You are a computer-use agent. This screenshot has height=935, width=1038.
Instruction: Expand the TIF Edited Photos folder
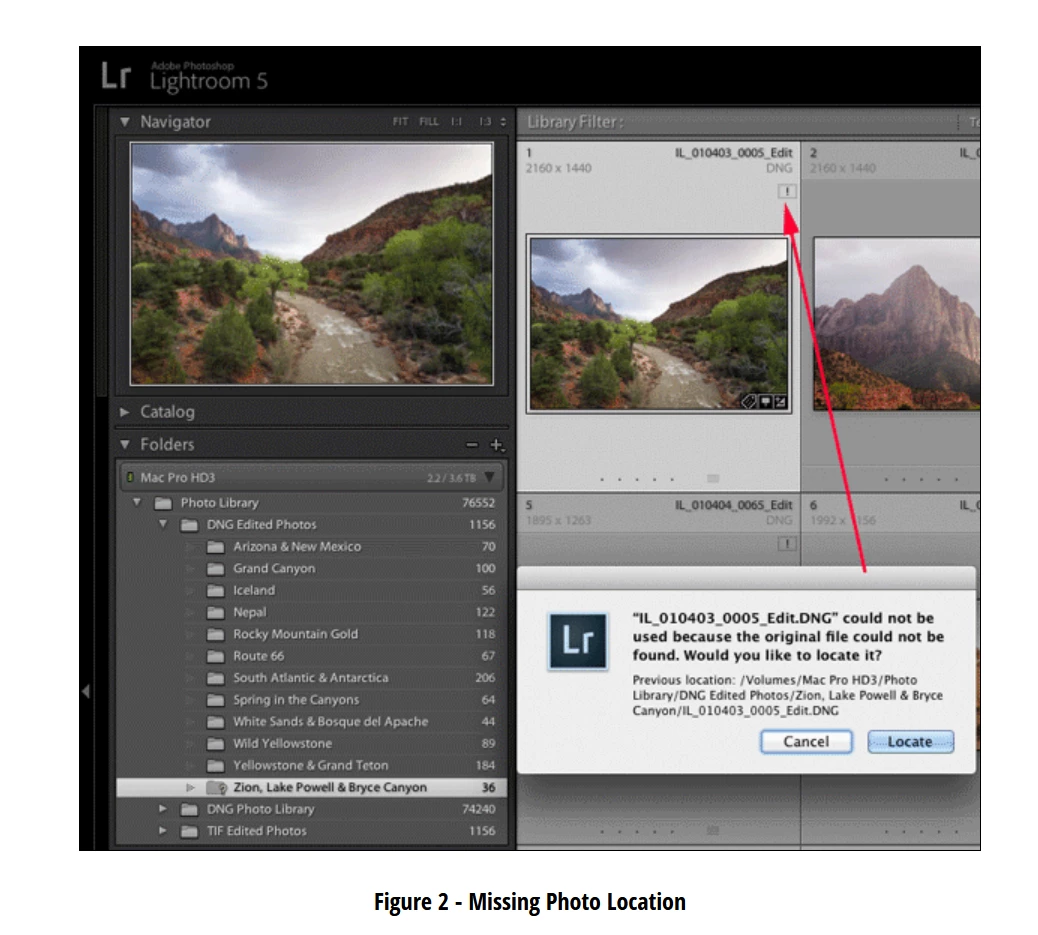pyautogui.click(x=163, y=831)
